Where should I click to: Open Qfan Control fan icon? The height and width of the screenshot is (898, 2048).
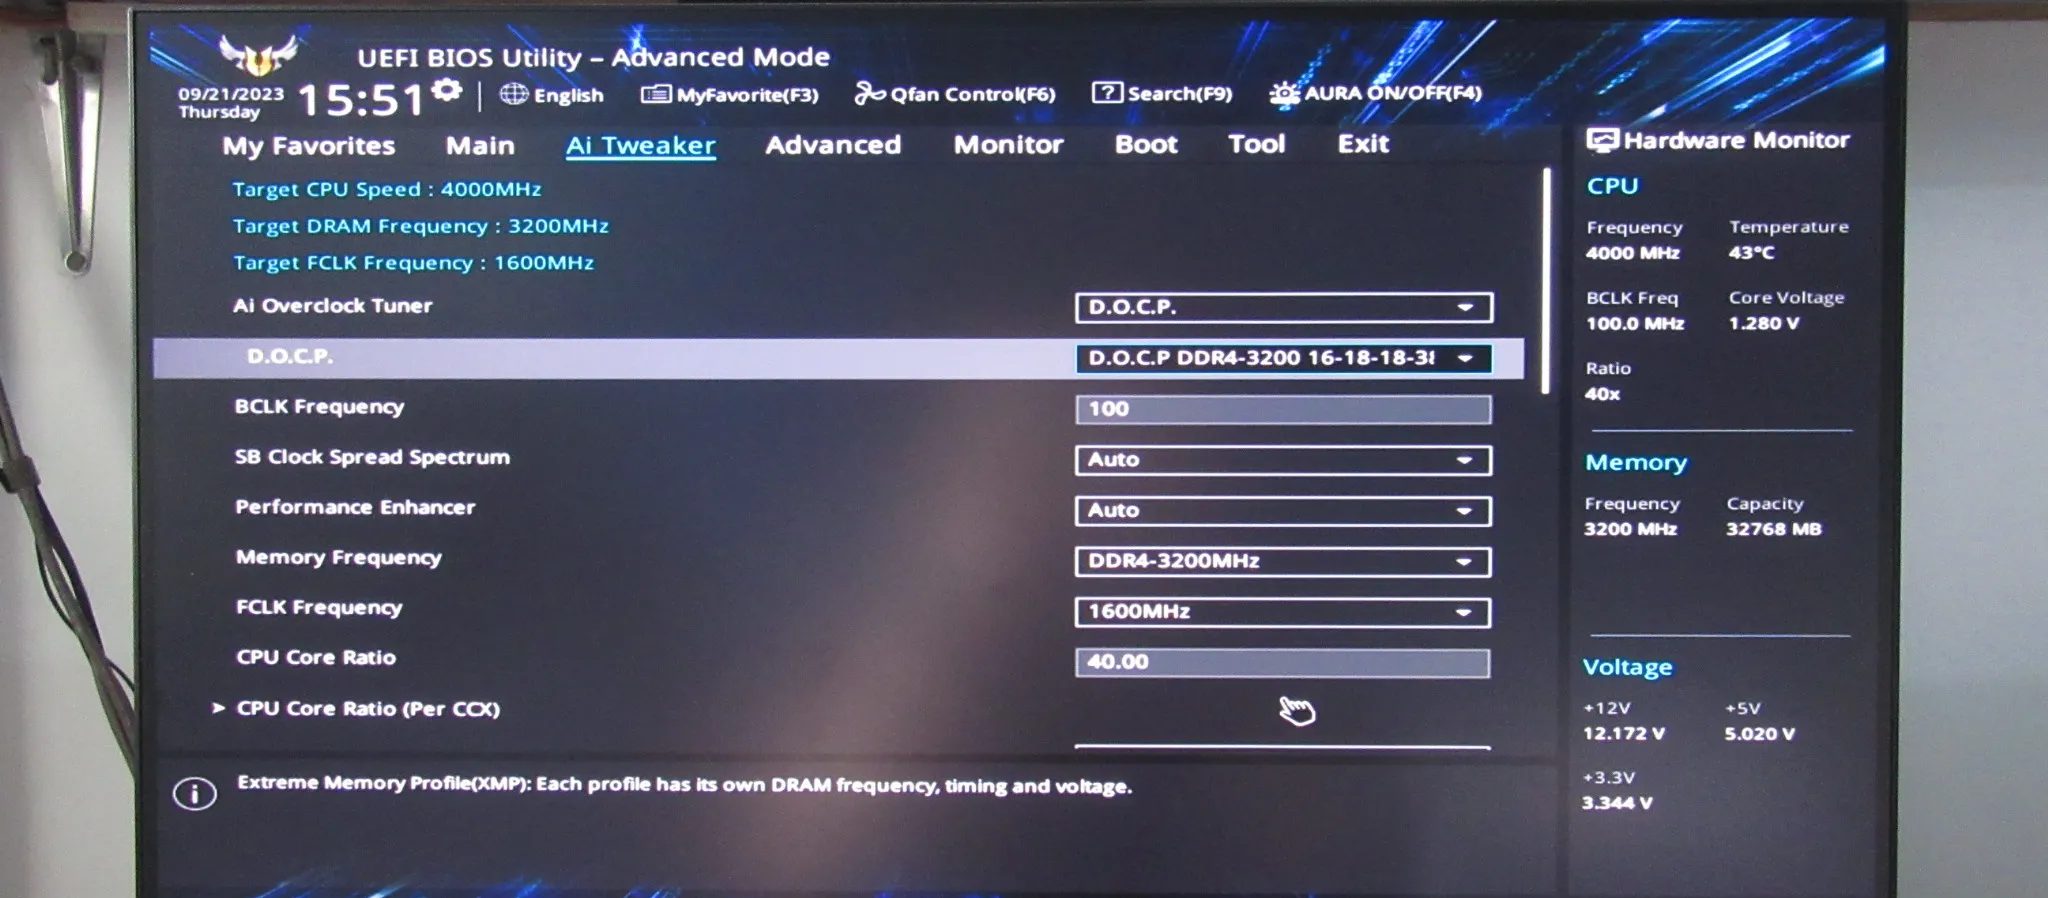coord(869,93)
